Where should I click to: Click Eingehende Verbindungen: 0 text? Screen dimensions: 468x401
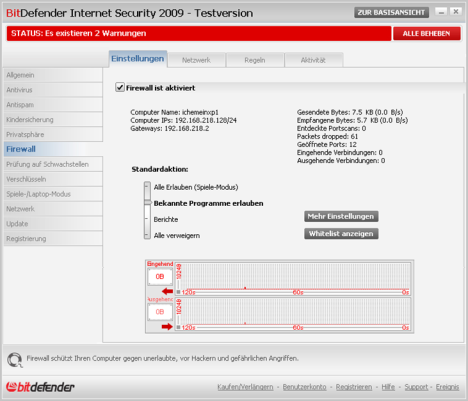340,152
